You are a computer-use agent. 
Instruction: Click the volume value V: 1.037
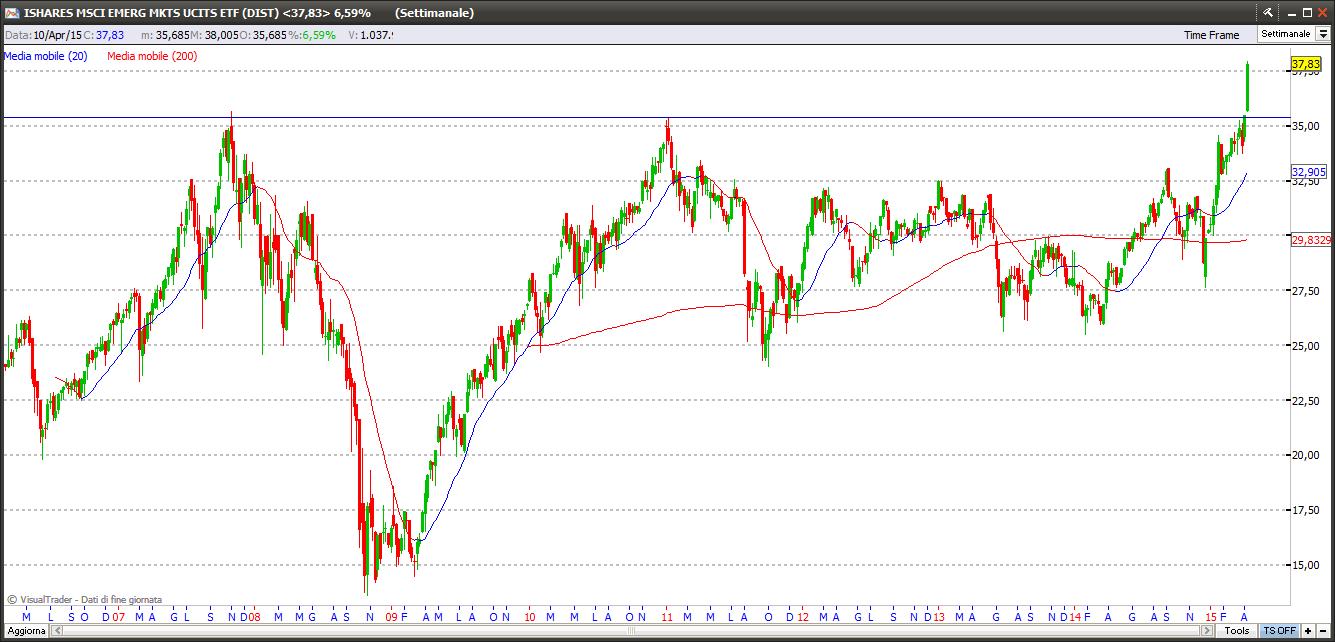(371, 35)
